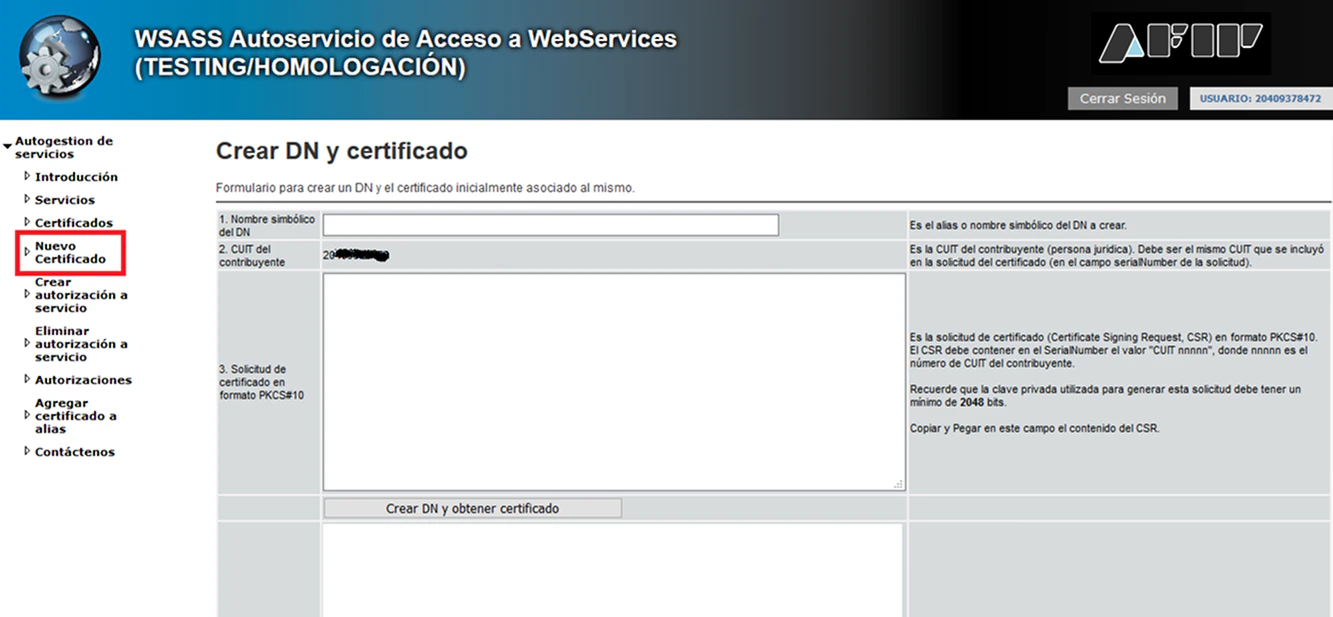Image resolution: width=1333 pixels, height=617 pixels.
Task: Click the 'Es el alias o nombre simbólico' description
Action: tap(1018, 225)
